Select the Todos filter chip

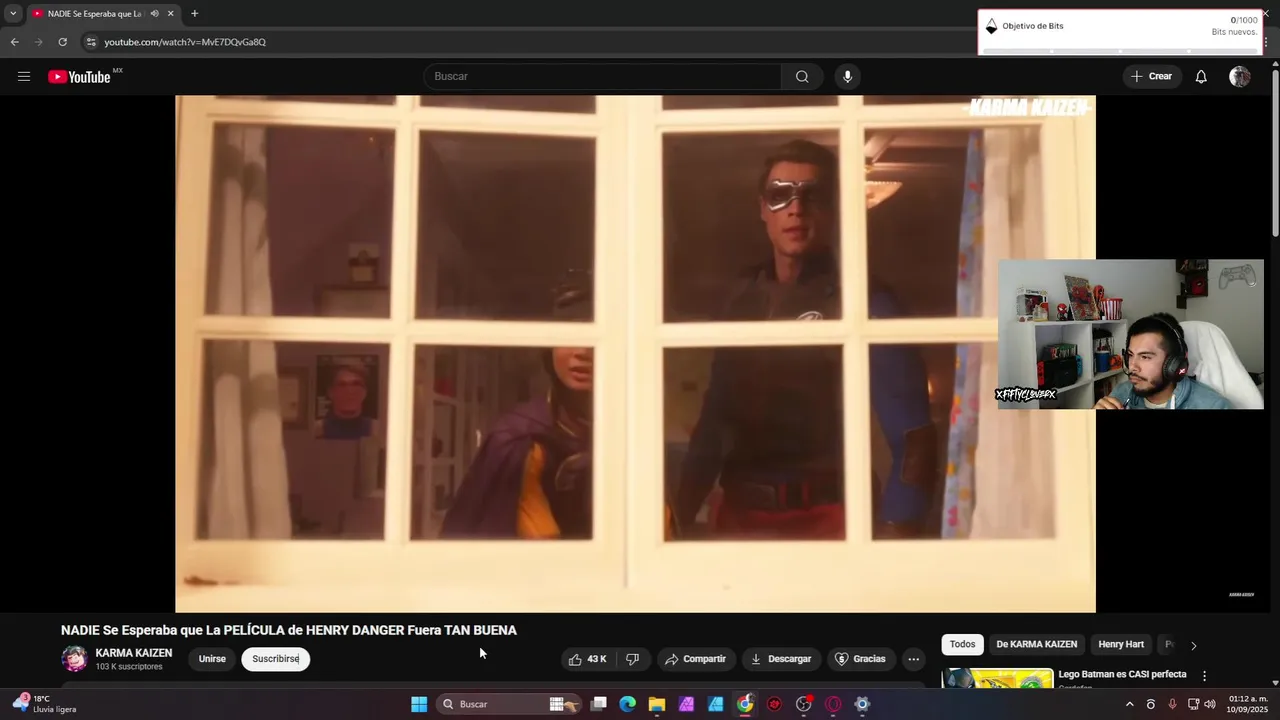[x=962, y=645]
